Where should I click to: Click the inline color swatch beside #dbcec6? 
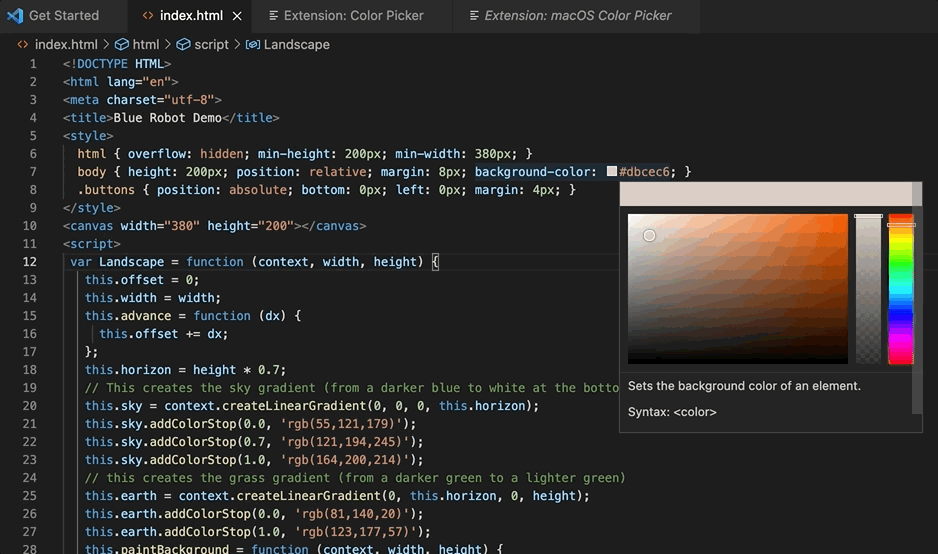point(612,172)
